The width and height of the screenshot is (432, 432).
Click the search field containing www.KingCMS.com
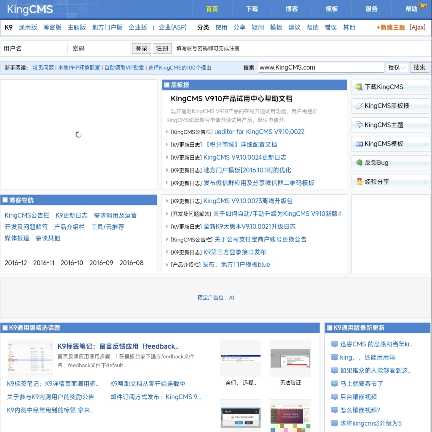point(321,67)
